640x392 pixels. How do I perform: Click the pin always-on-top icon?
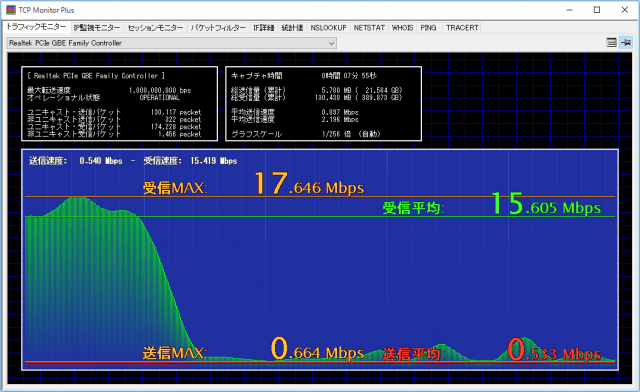(626, 42)
